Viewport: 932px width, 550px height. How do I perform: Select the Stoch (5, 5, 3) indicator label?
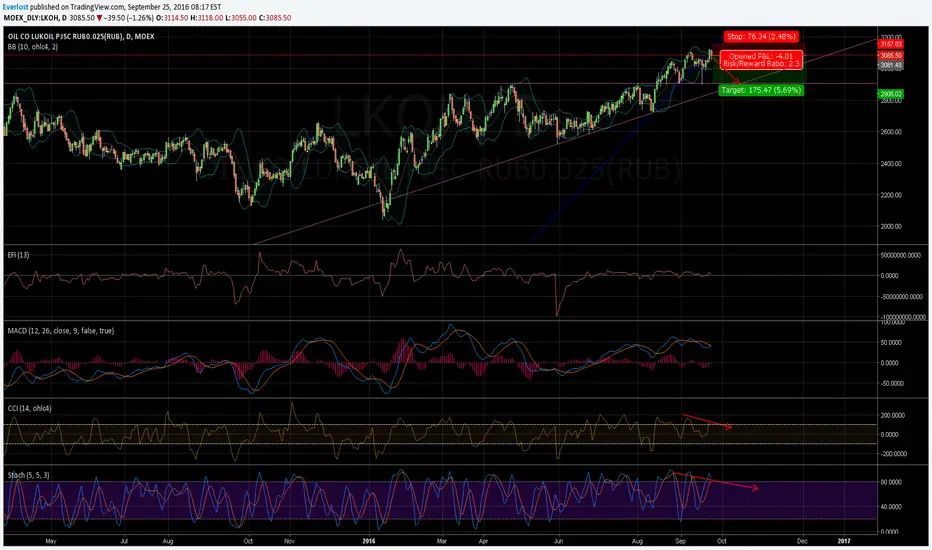[29, 475]
